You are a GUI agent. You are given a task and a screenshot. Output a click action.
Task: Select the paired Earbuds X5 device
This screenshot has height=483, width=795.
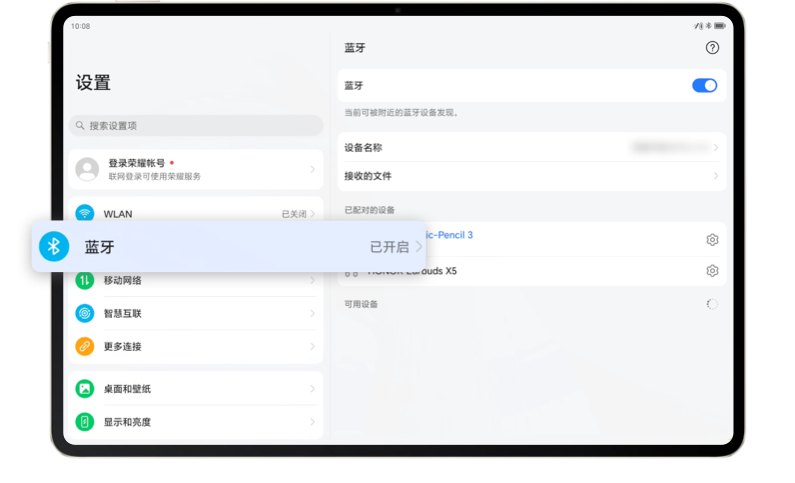coord(531,271)
